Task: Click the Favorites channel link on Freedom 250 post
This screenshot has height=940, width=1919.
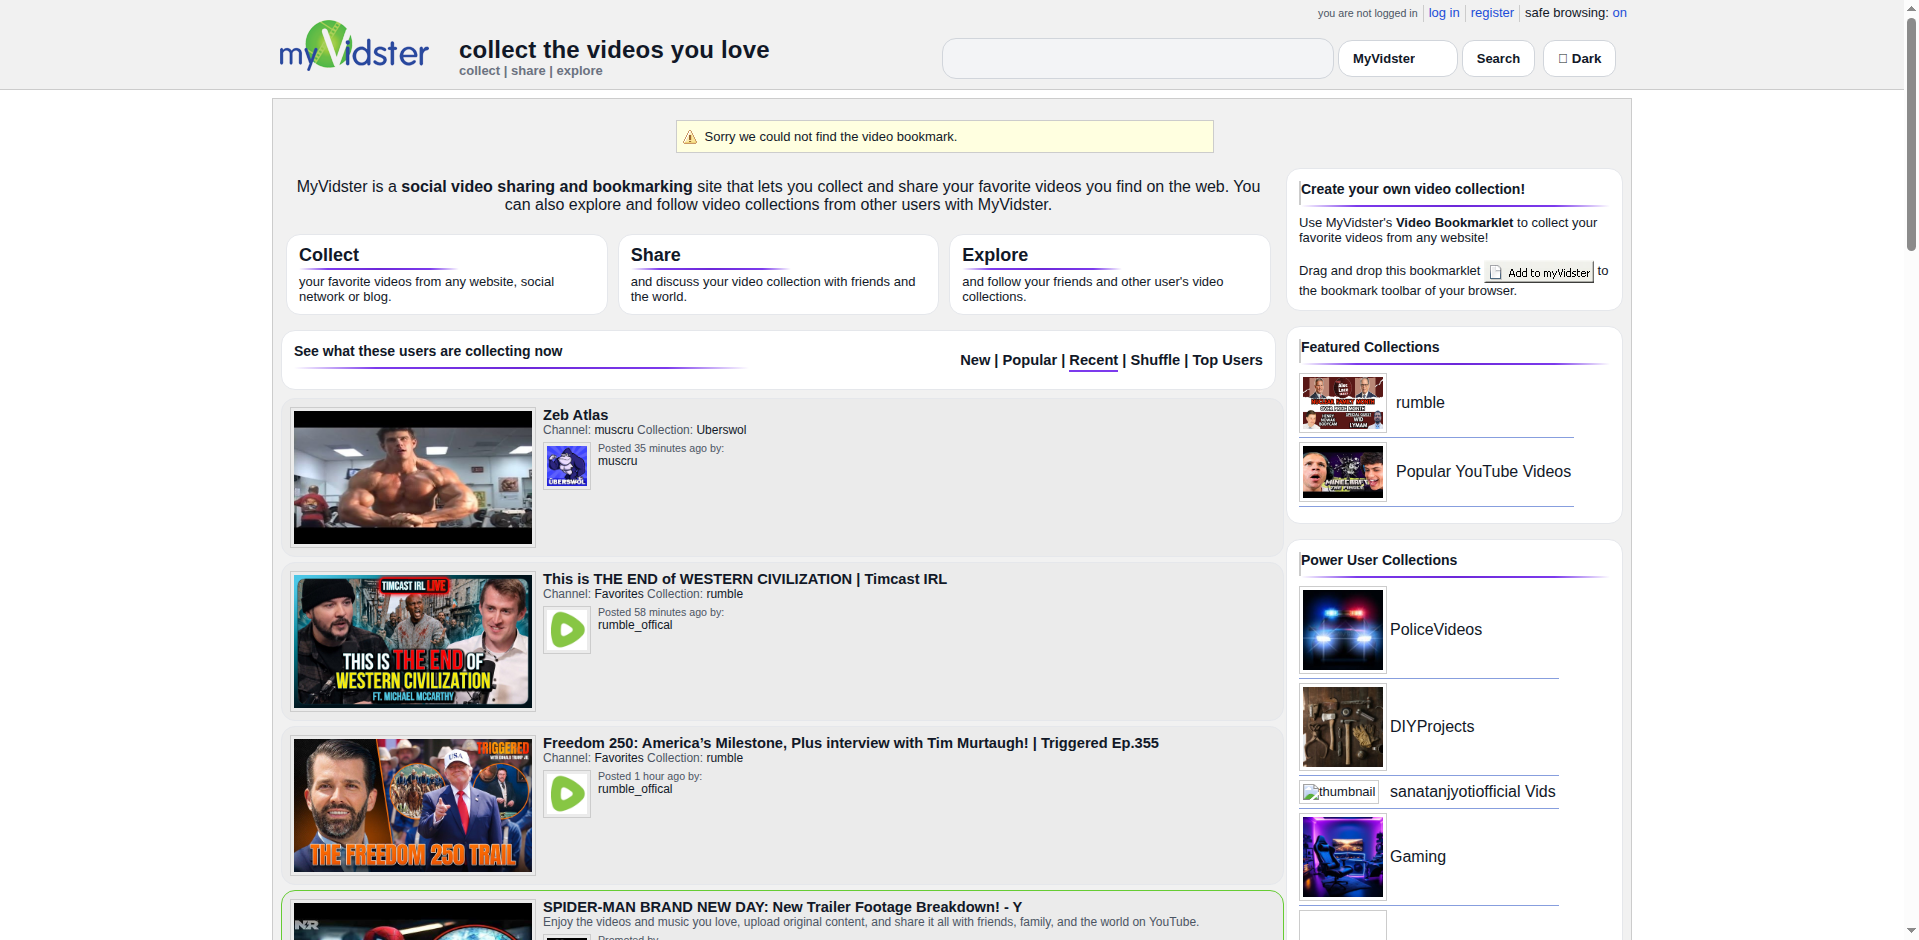Action: pos(619,758)
